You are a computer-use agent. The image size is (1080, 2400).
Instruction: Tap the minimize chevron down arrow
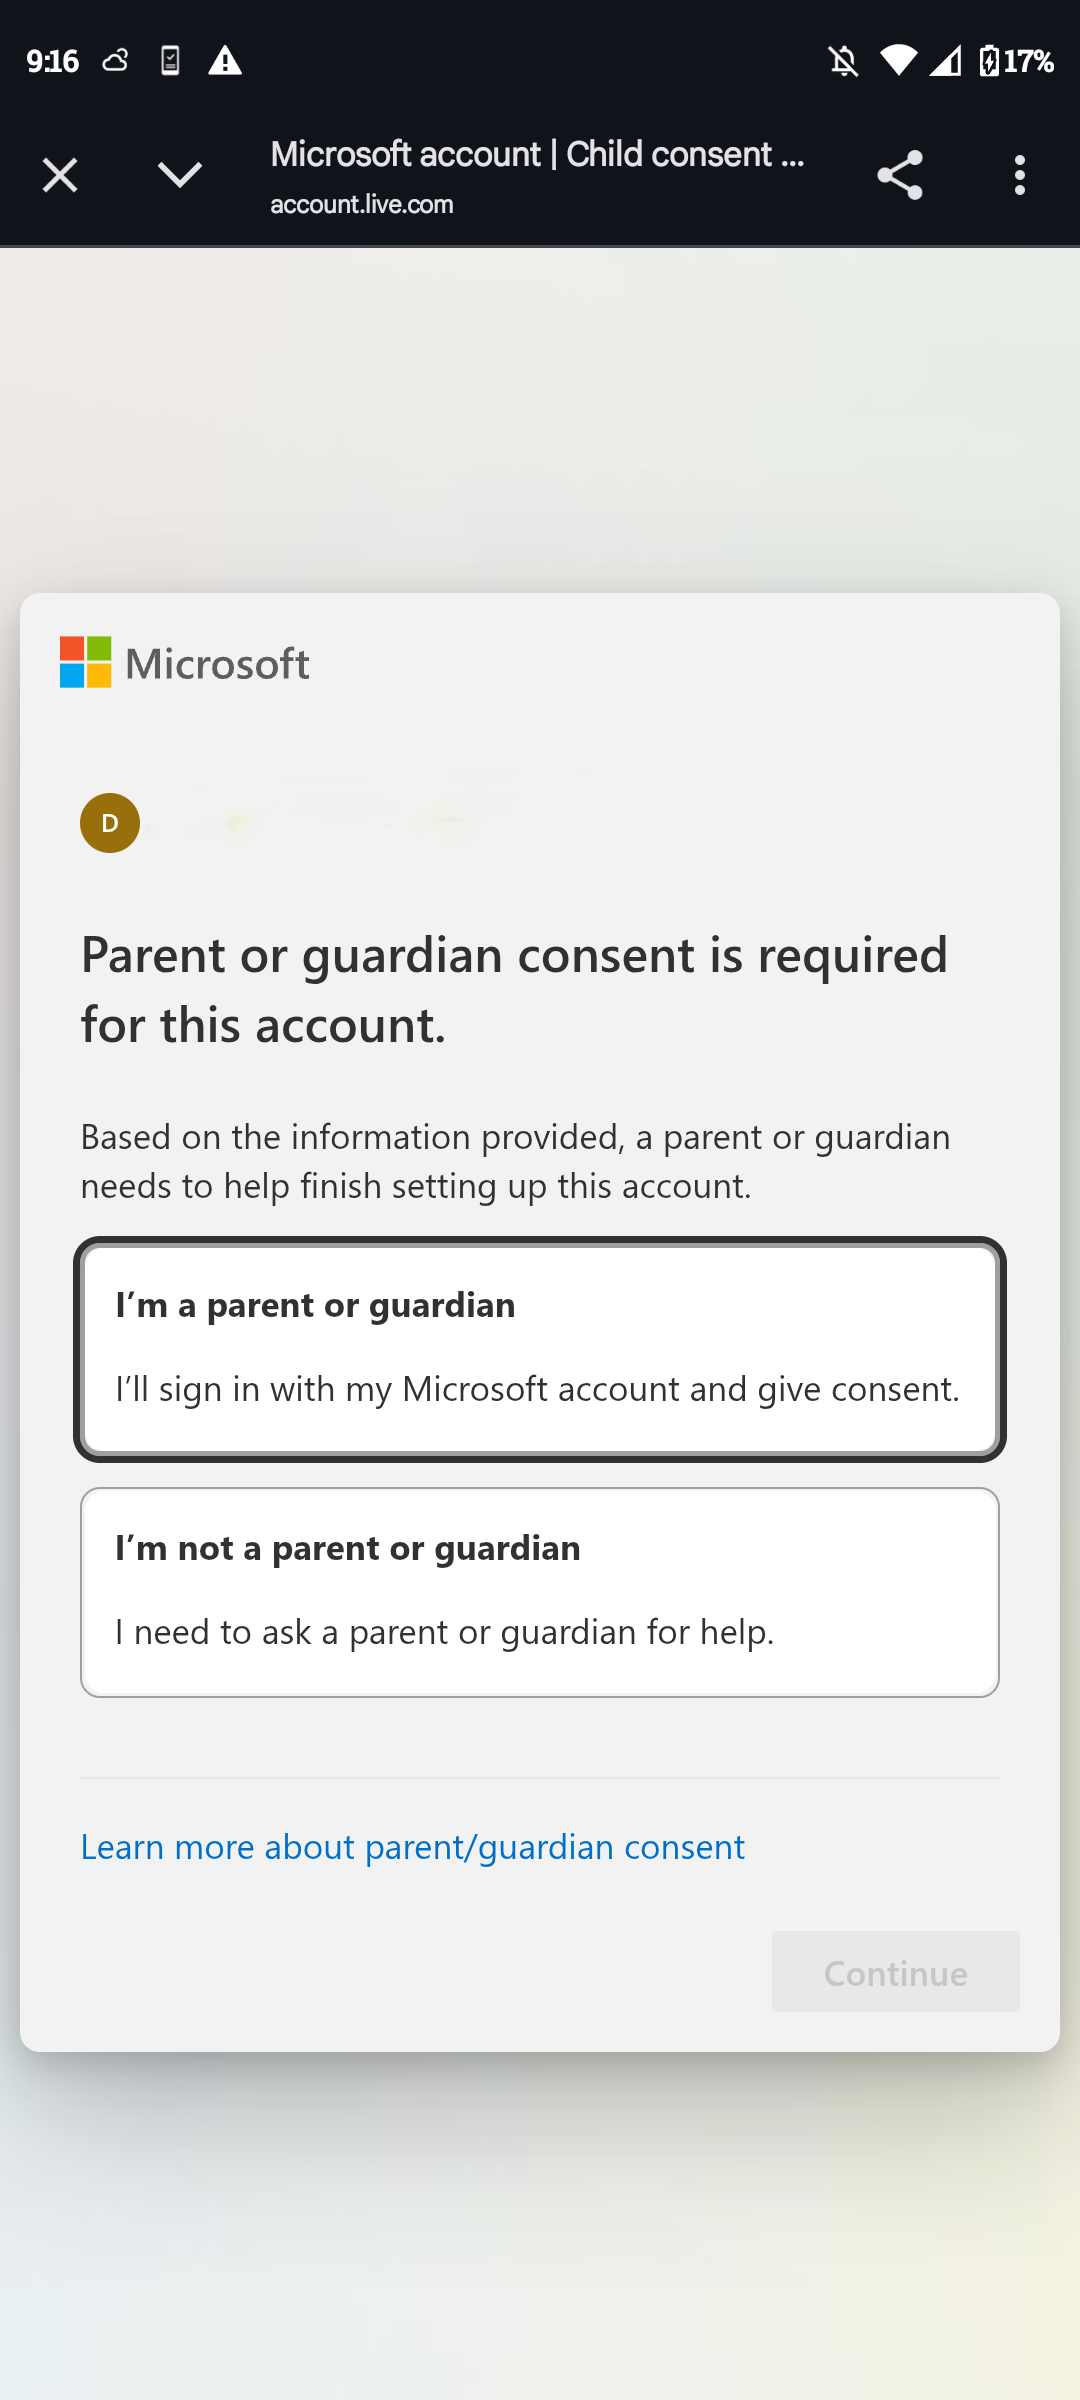point(180,176)
